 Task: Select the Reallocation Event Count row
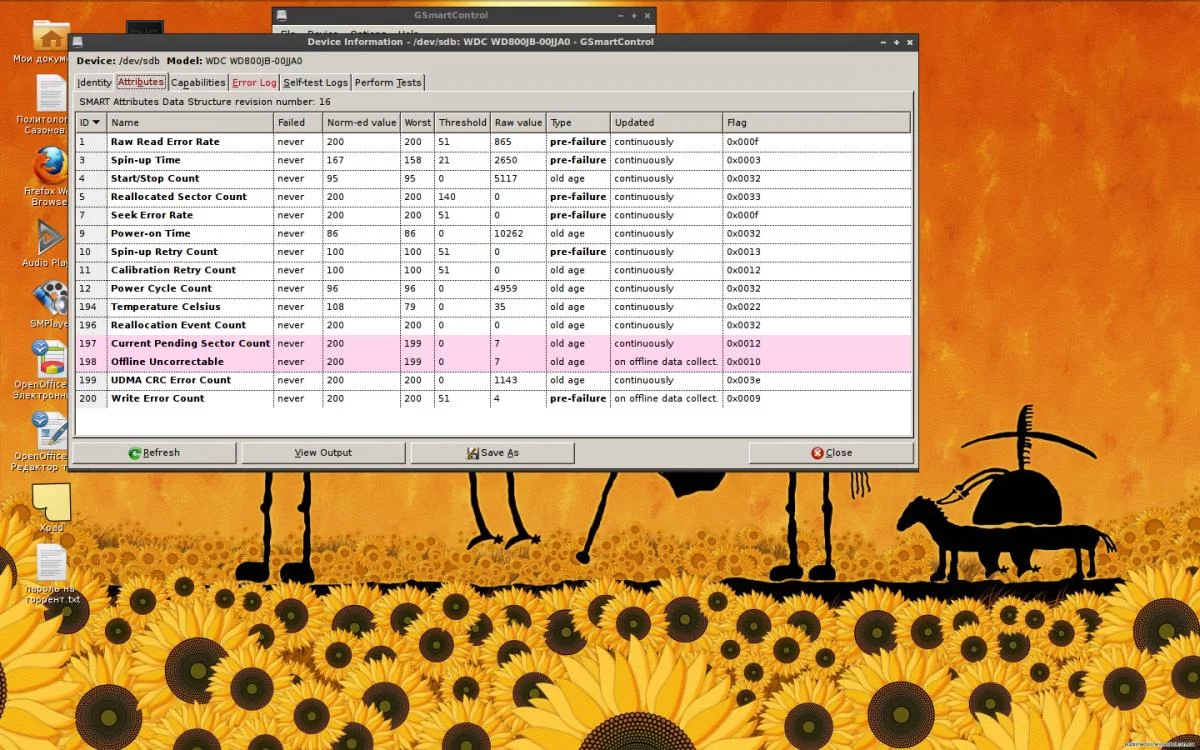493,325
